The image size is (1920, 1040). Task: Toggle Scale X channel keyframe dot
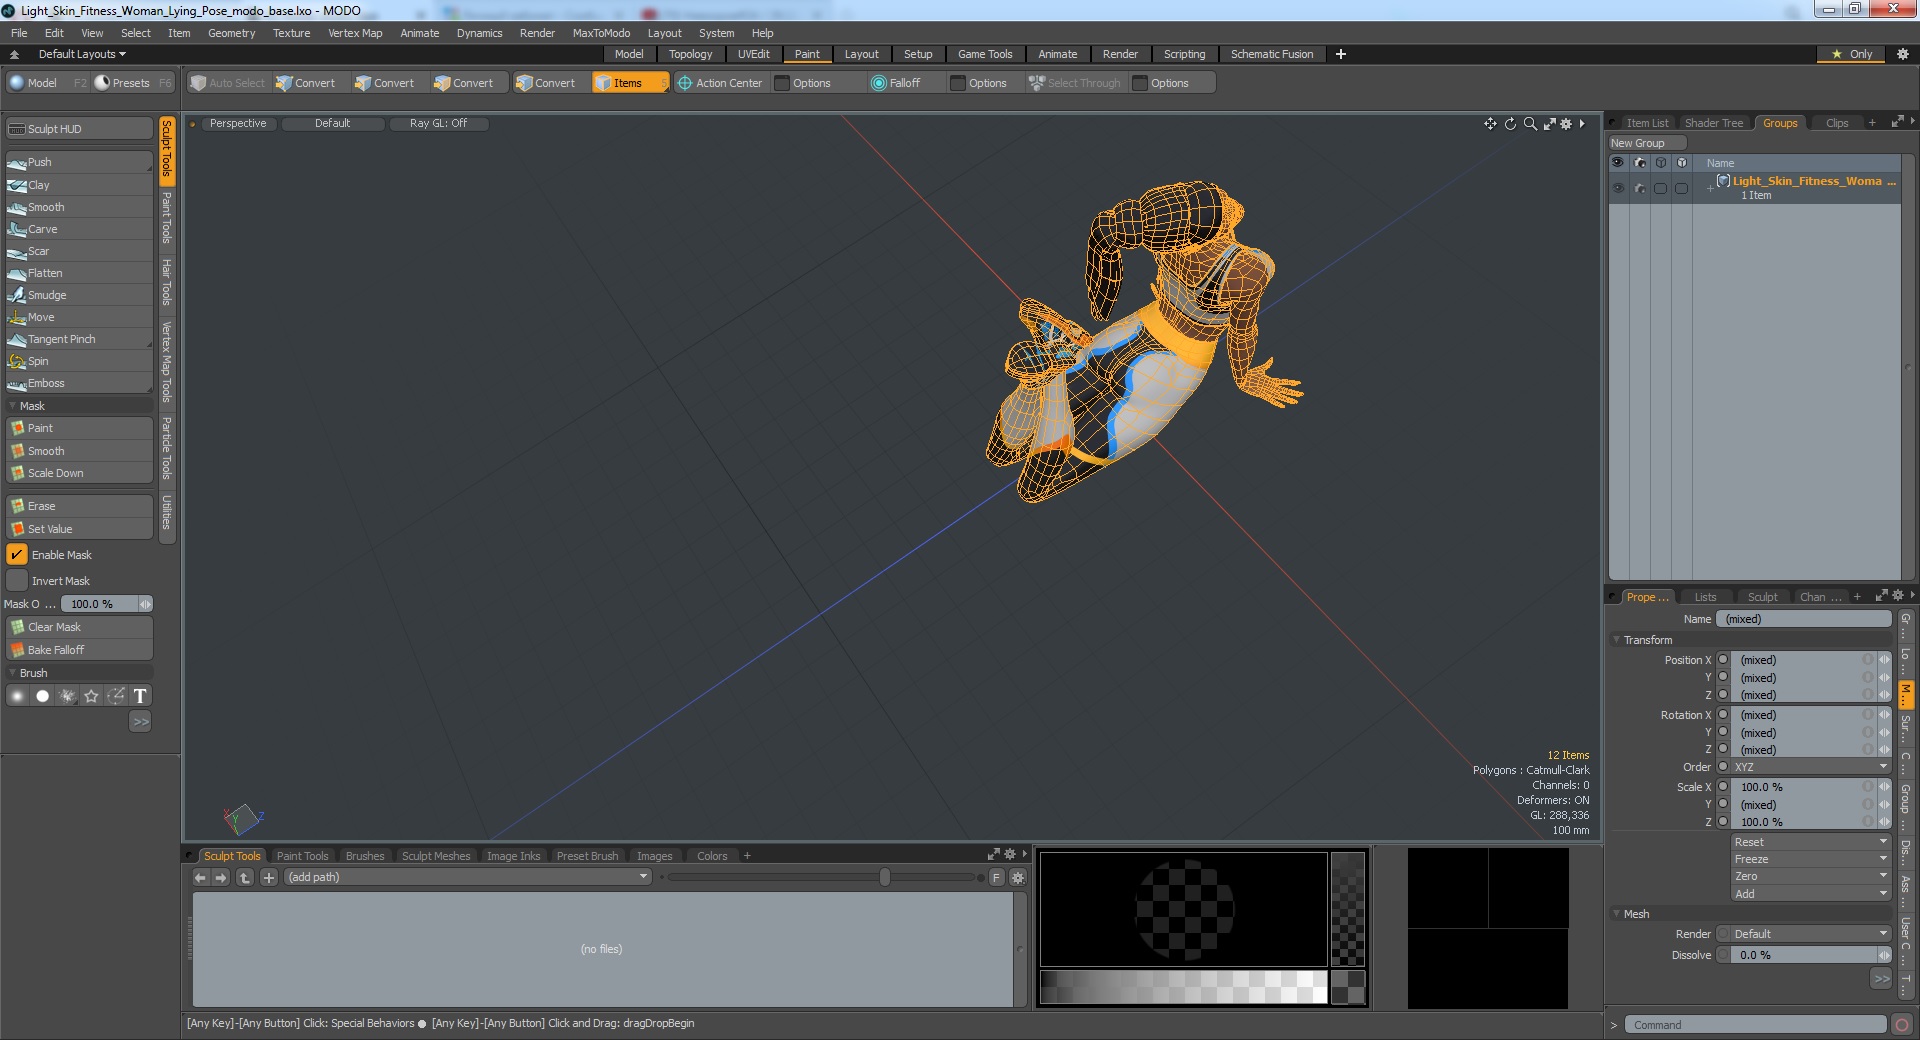point(1723,787)
